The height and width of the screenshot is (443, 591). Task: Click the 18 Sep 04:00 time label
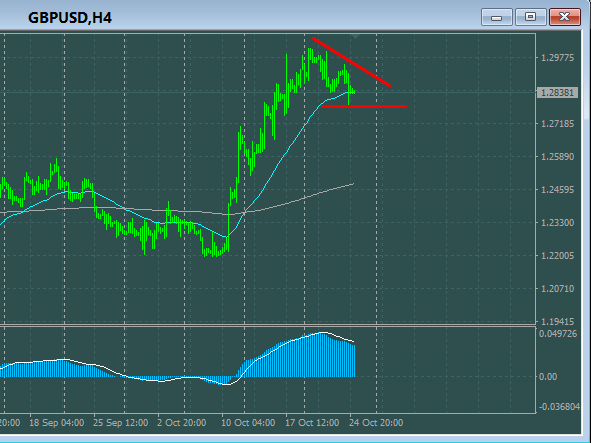(x=57, y=423)
